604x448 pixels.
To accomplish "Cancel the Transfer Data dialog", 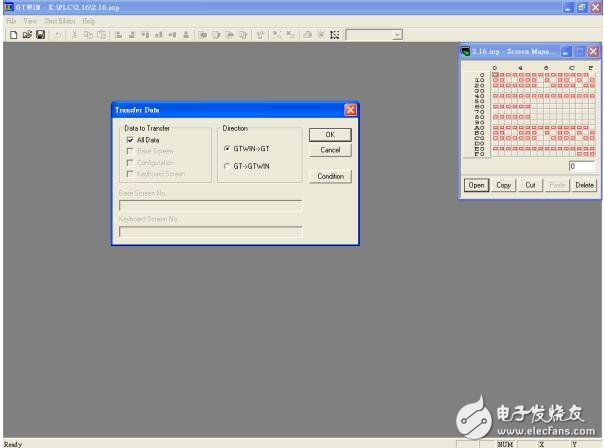I will pyautogui.click(x=330, y=150).
